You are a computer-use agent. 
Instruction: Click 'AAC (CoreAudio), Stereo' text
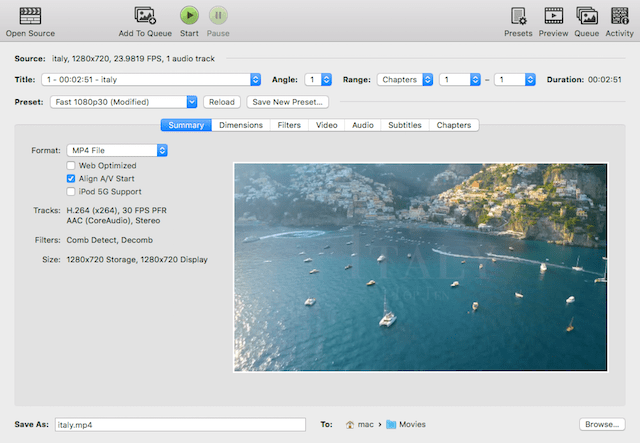click(113, 220)
